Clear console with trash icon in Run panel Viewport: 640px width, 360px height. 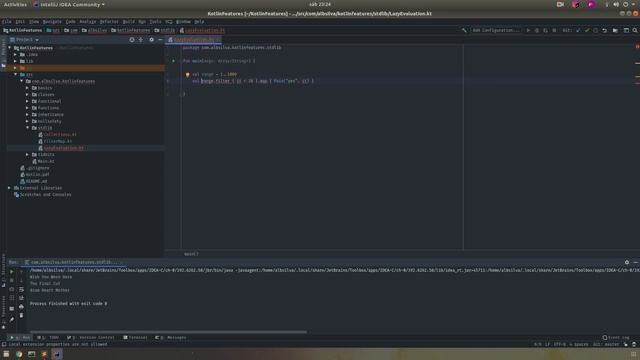(x=21, y=315)
